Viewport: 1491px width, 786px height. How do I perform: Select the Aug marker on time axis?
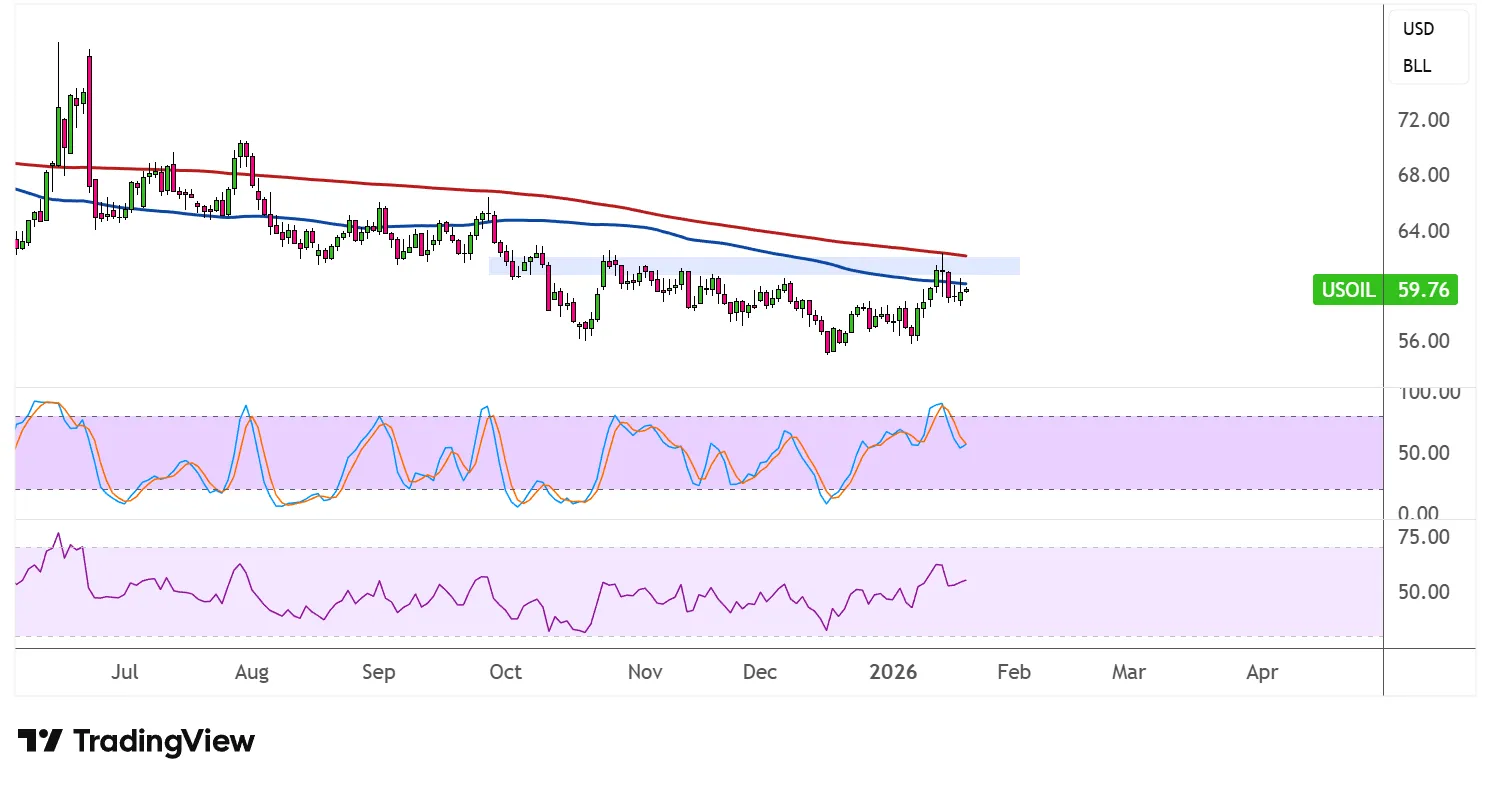point(251,672)
